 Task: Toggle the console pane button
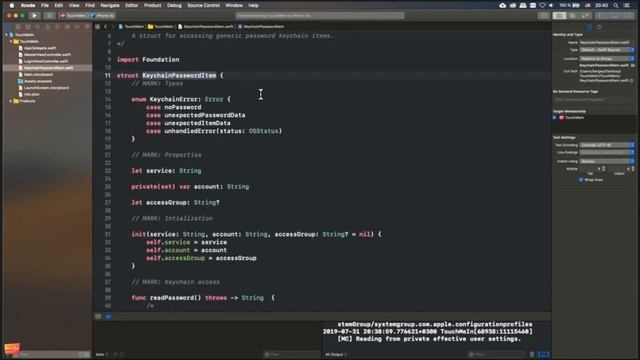pos(547,354)
